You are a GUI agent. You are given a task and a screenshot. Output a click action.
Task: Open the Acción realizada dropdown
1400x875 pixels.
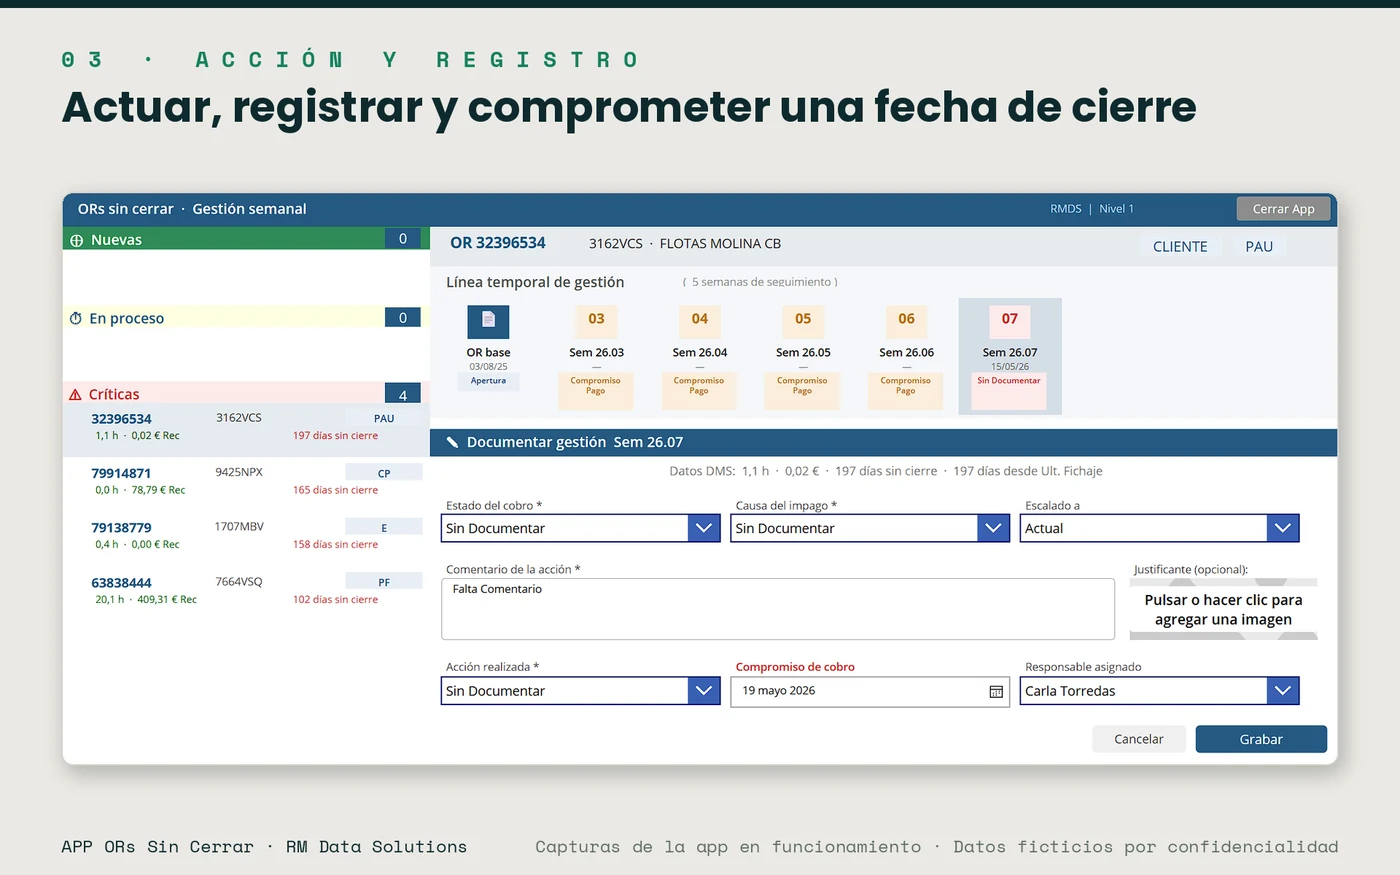(580, 691)
